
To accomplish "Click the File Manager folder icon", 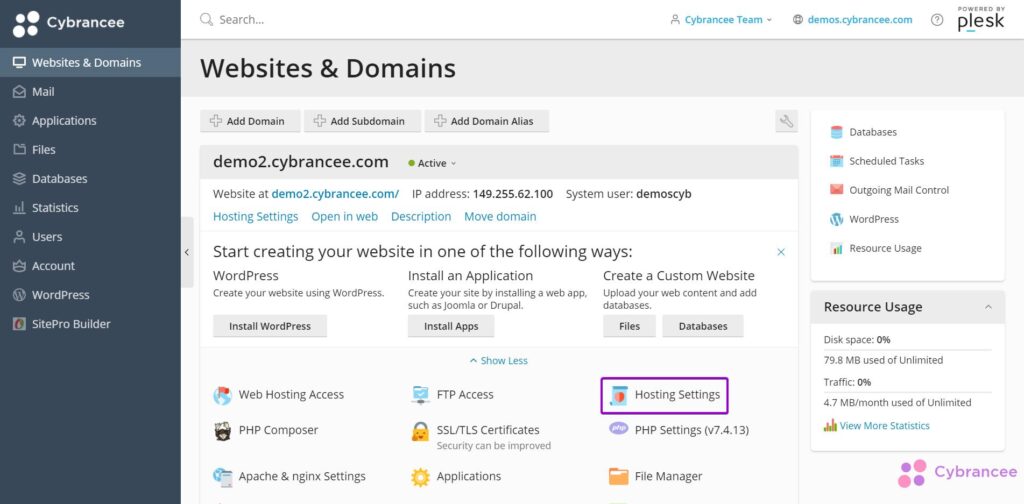I will click(x=618, y=477).
